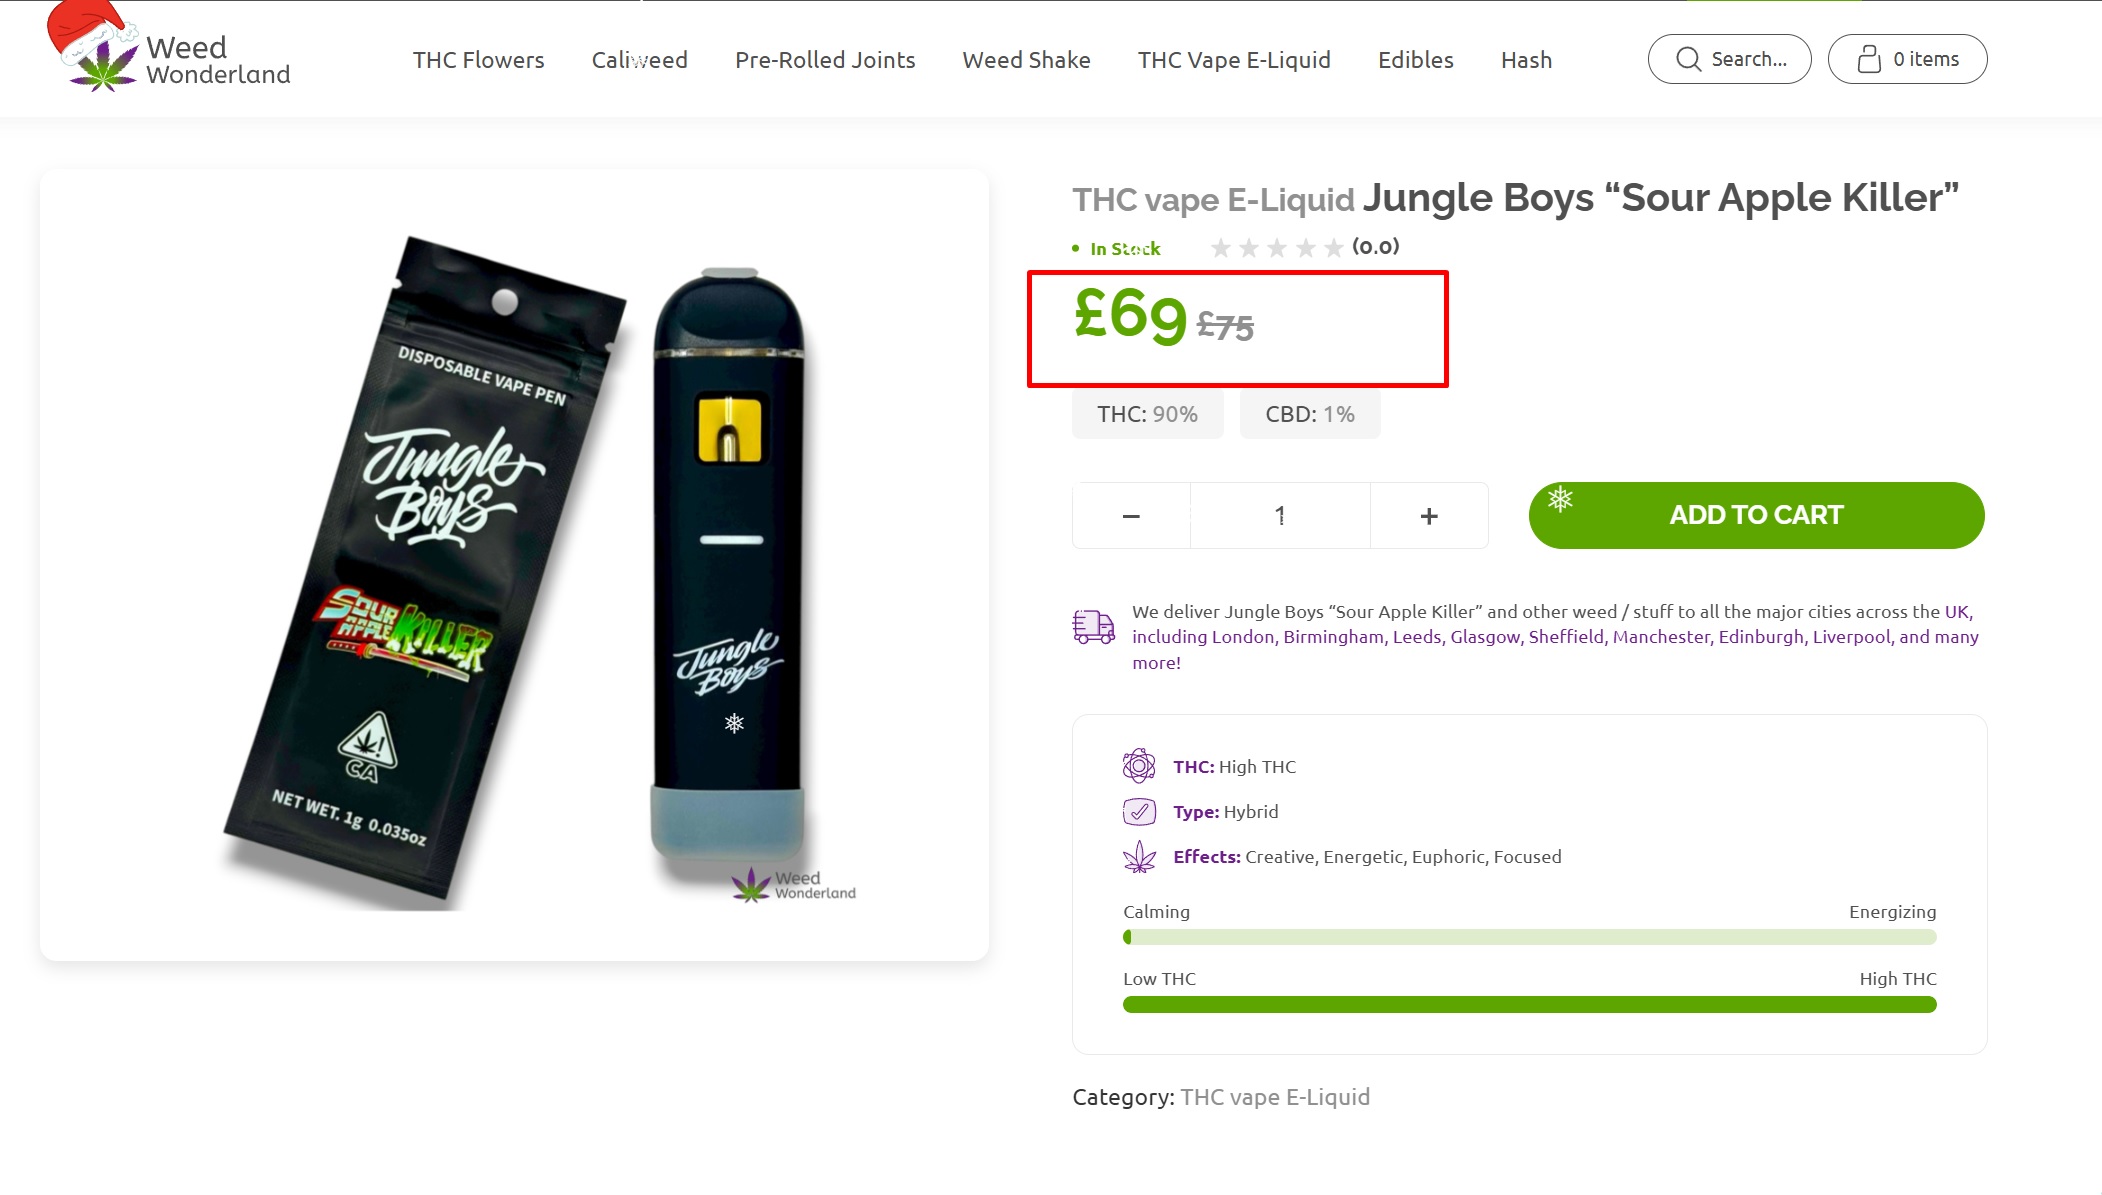Open THC Vape E-Liquid menu
The width and height of the screenshot is (2102, 1195).
[x=1234, y=60]
